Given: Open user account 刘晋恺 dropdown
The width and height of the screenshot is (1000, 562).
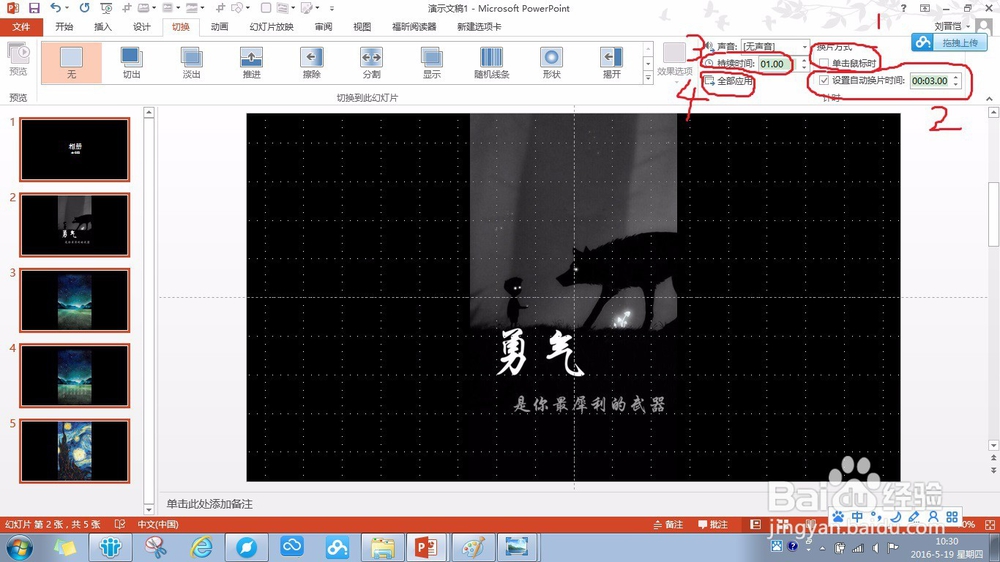Looking at the screenshot, I should tap(952, 26).
